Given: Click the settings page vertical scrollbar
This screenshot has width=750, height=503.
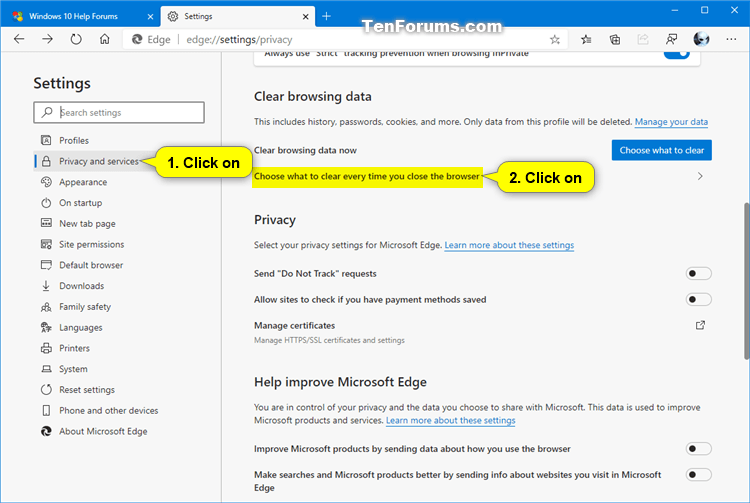Looking at the screenshot, I should point(746,281).
